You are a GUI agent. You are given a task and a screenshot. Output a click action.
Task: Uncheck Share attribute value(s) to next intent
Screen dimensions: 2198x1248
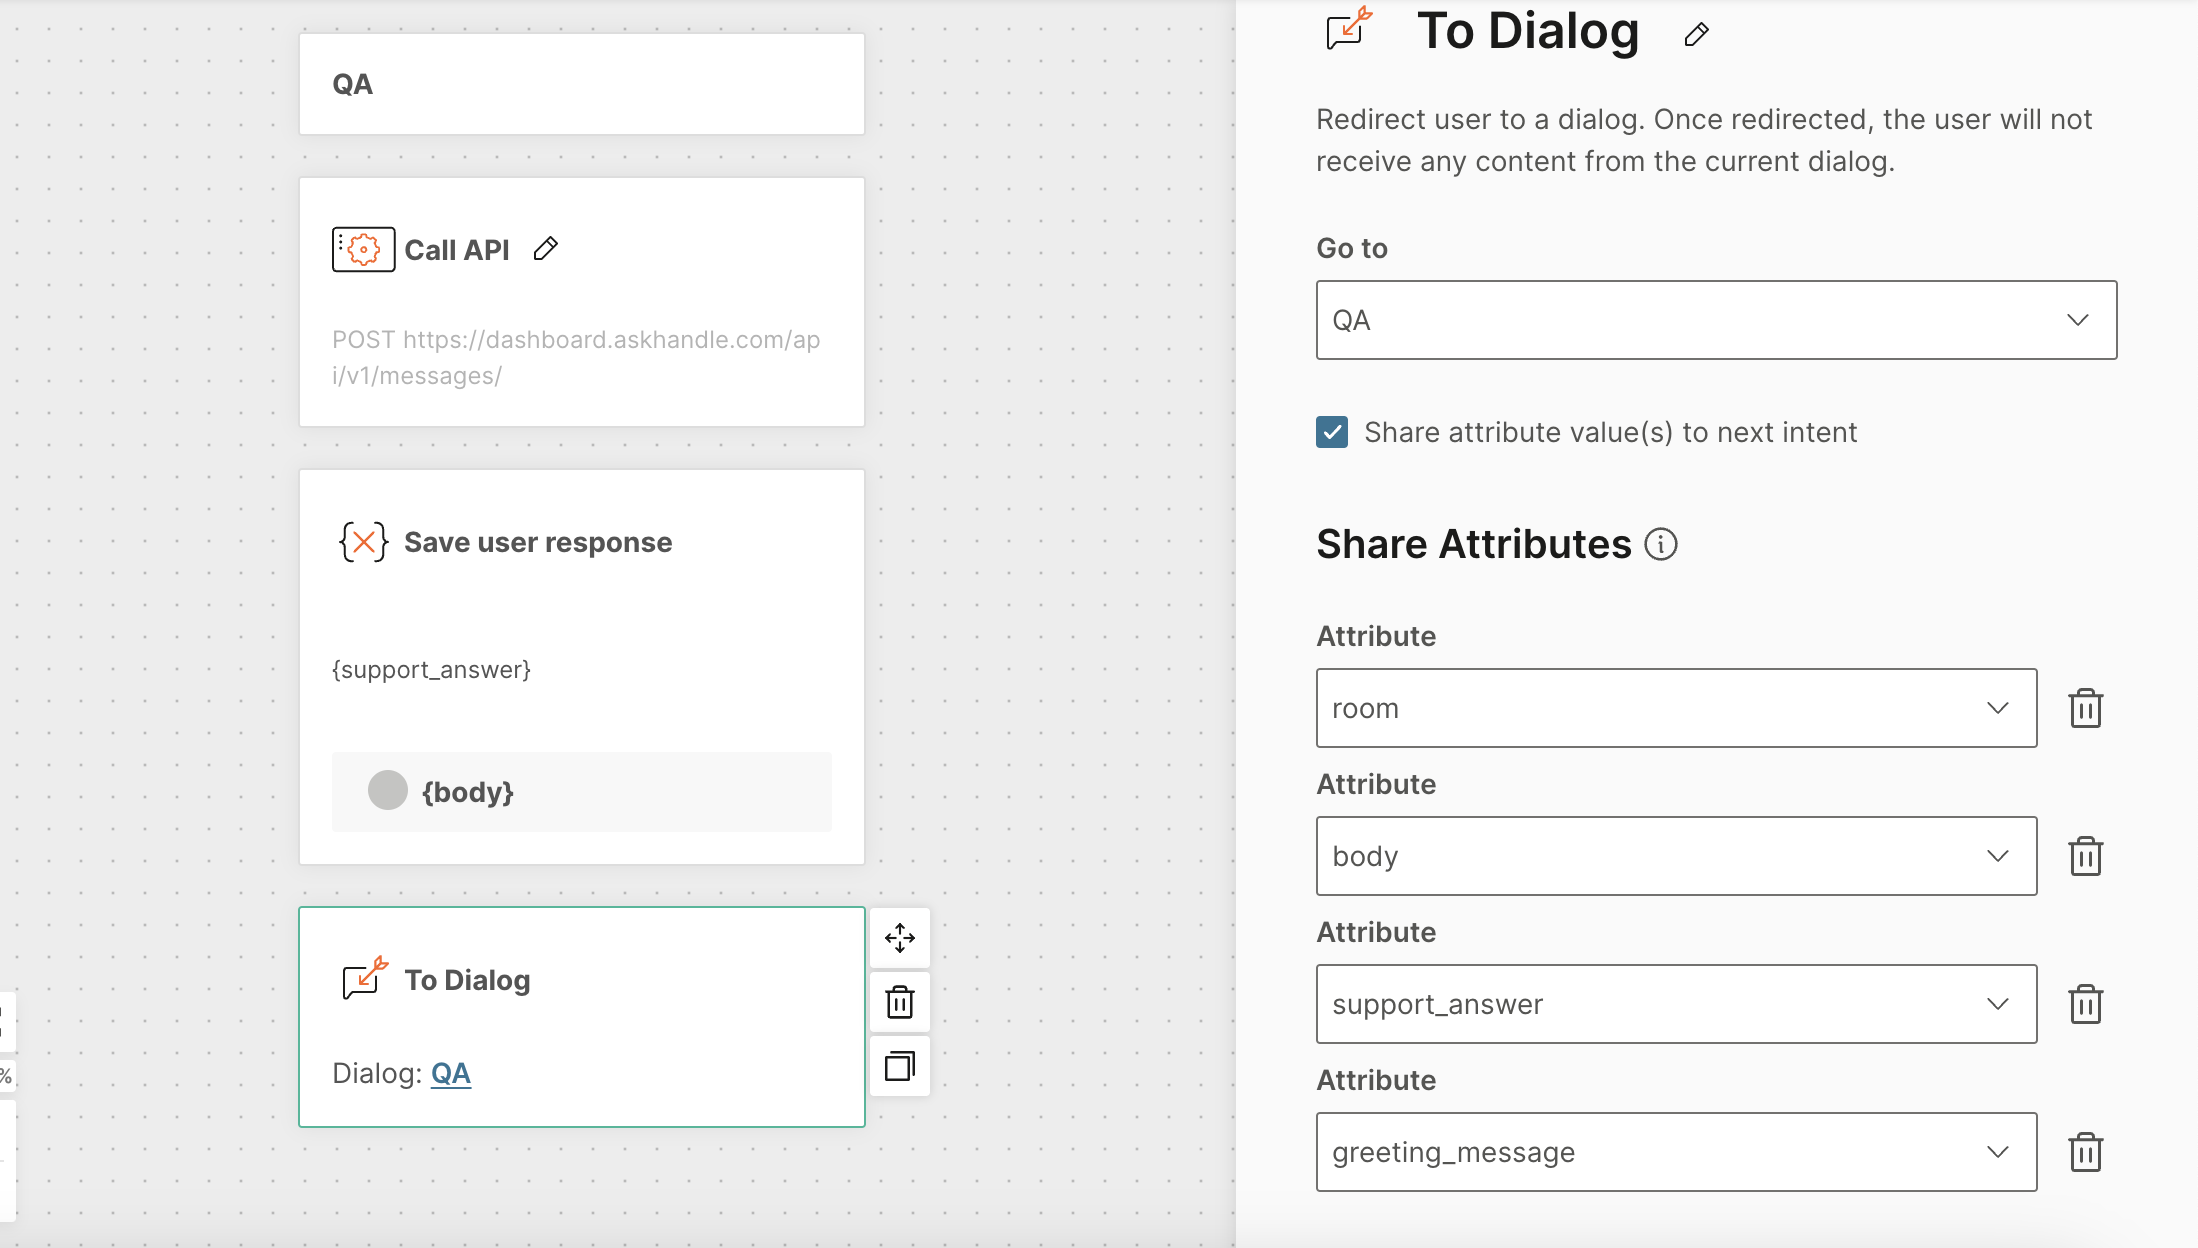[x=1332, y=432]
